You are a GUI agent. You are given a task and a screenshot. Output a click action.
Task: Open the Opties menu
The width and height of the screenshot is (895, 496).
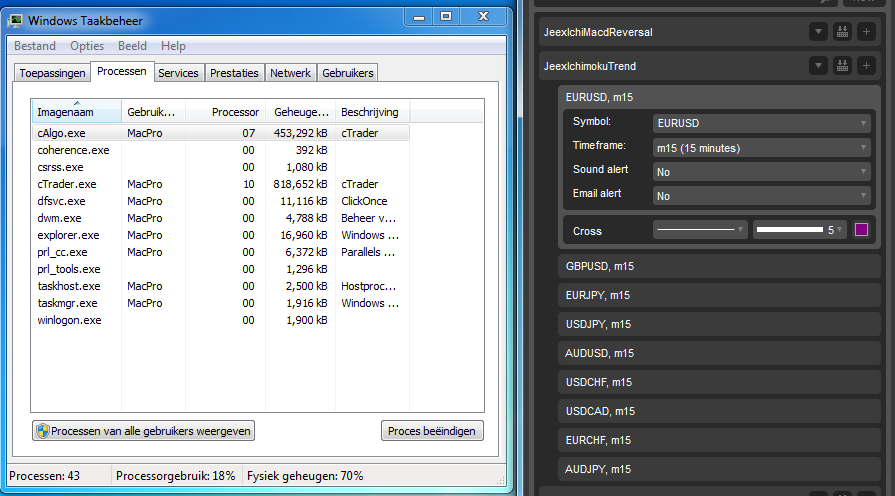[87, 46]
